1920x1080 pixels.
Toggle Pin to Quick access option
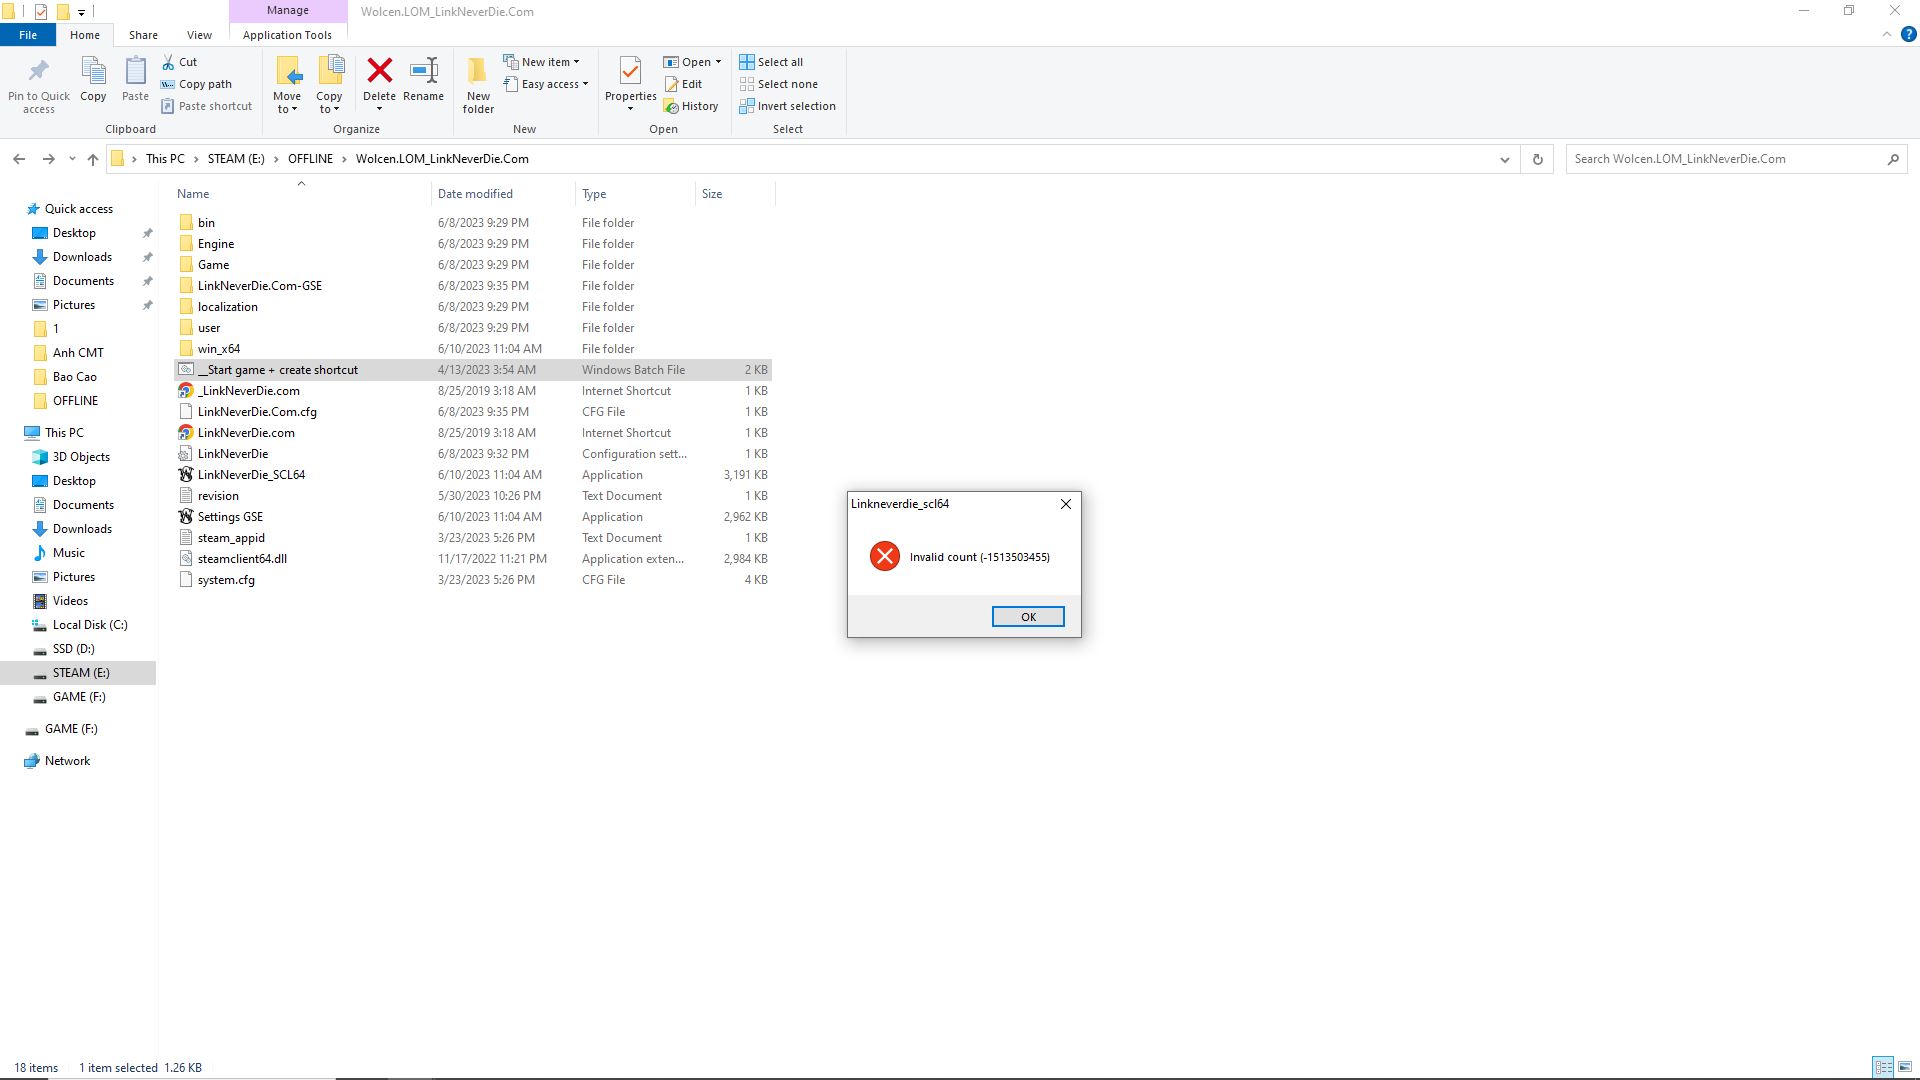pos(38,83)
